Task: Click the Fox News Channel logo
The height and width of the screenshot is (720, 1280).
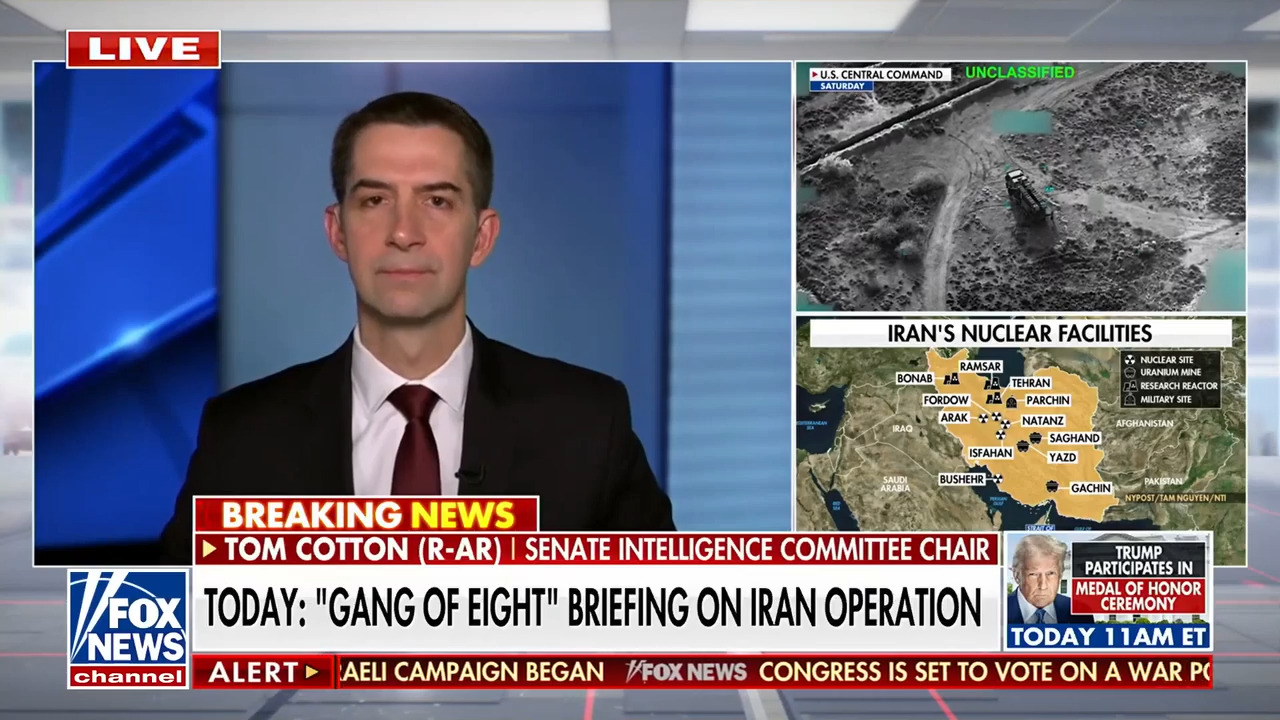Action: click(128, 628)
